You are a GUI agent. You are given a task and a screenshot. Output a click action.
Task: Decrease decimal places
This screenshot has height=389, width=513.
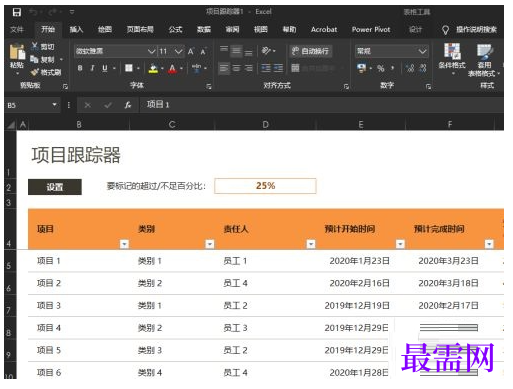click(423, 69)
